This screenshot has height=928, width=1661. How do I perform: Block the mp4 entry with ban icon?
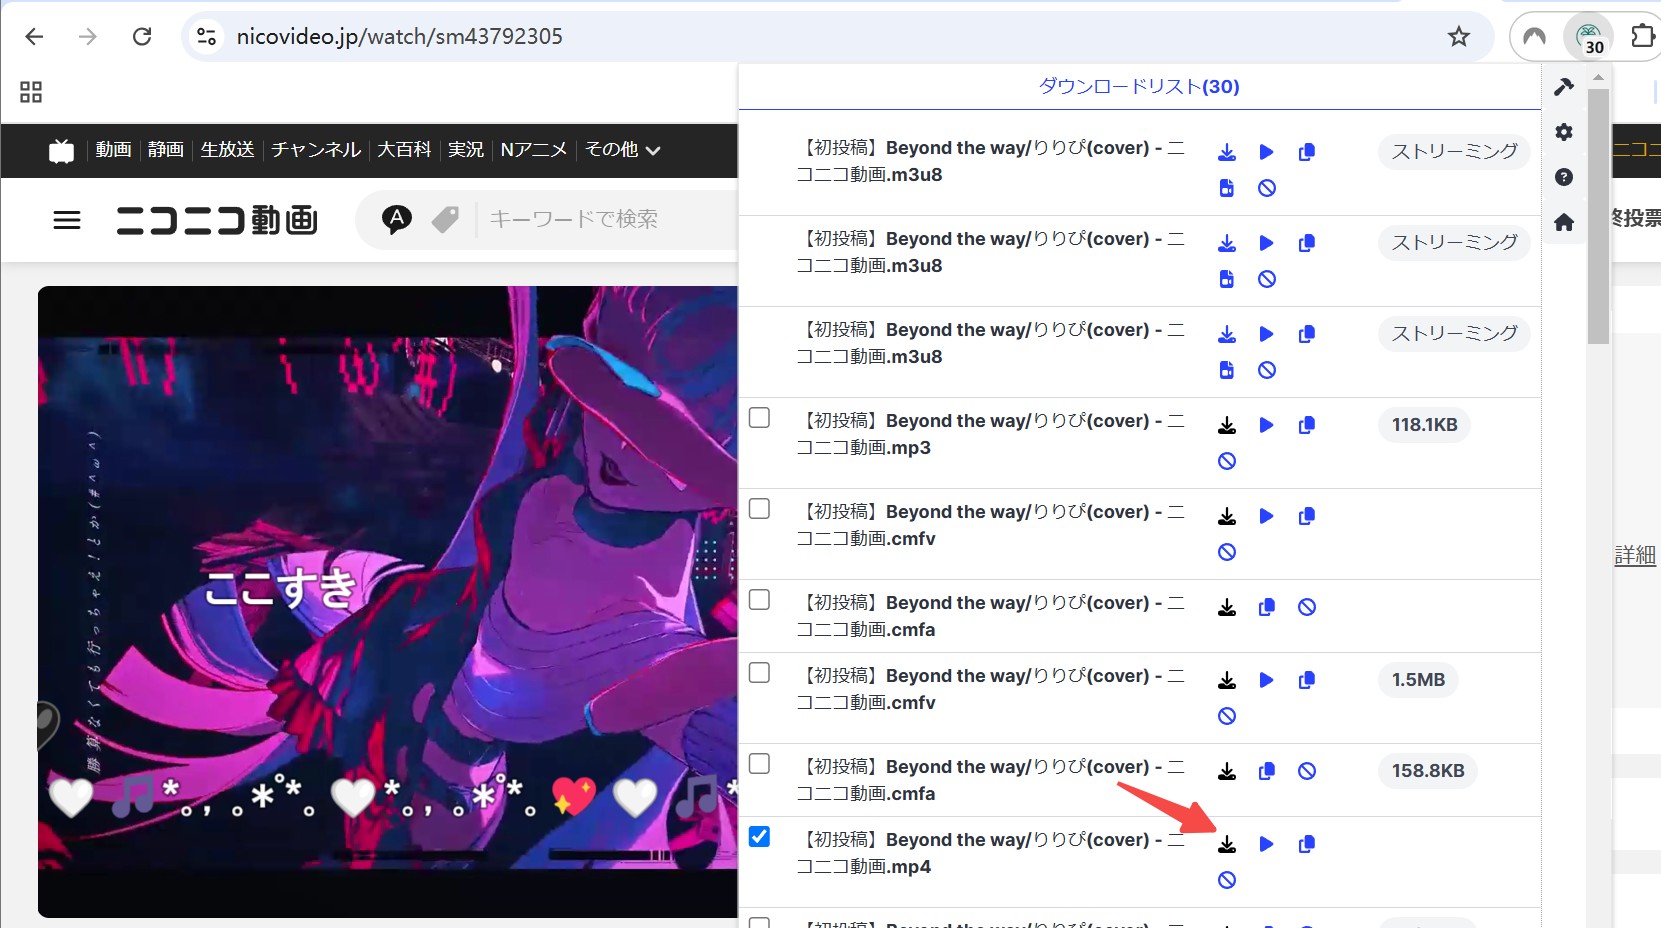(1227, 880)
